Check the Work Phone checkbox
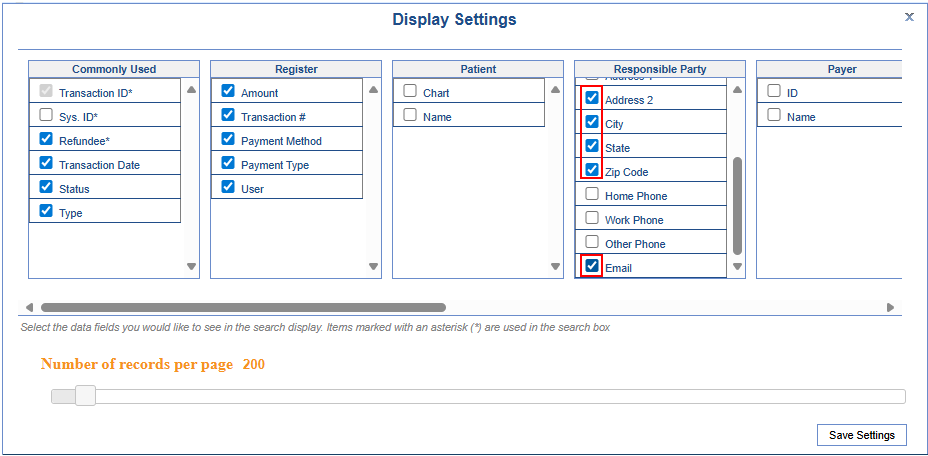Image resolution: width=928 pixels, height=456 pixels. (592, 218)
